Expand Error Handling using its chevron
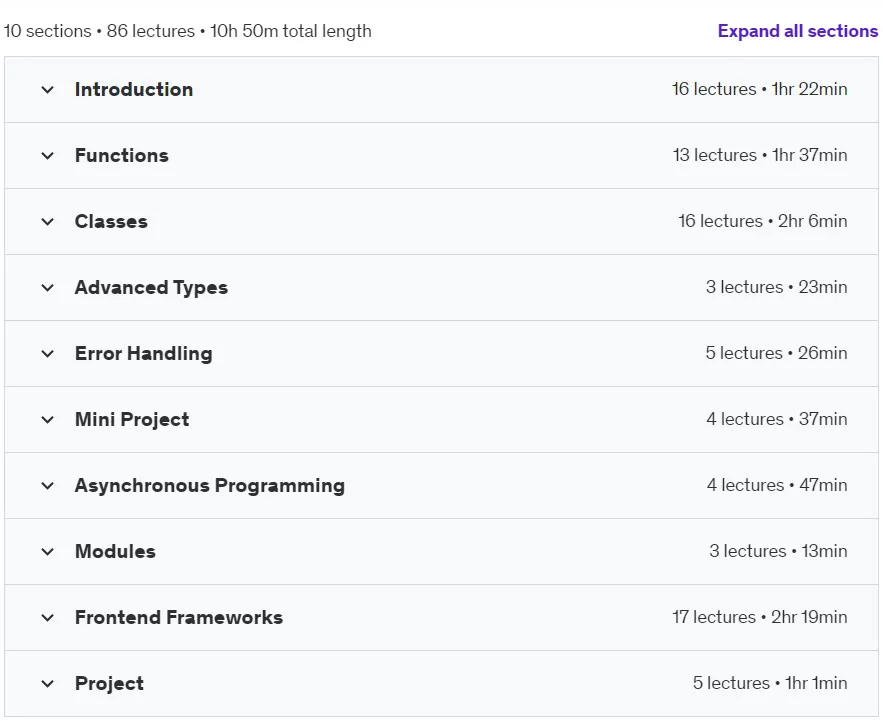 click(x=48, y=354)
